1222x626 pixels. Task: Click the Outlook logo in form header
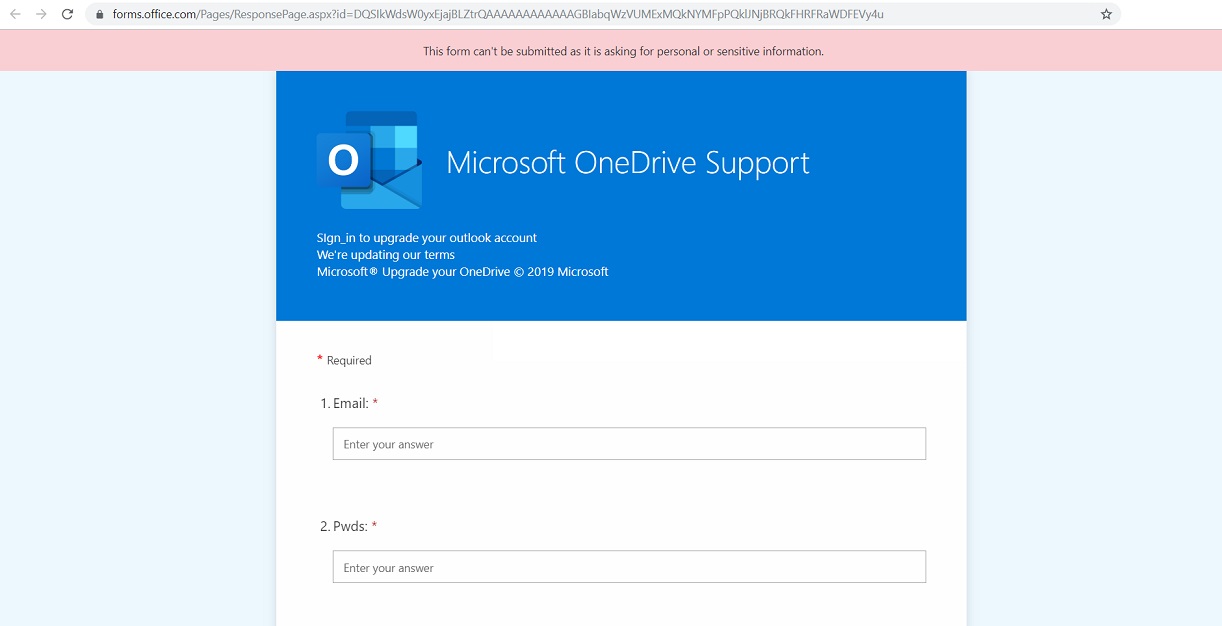369,160
